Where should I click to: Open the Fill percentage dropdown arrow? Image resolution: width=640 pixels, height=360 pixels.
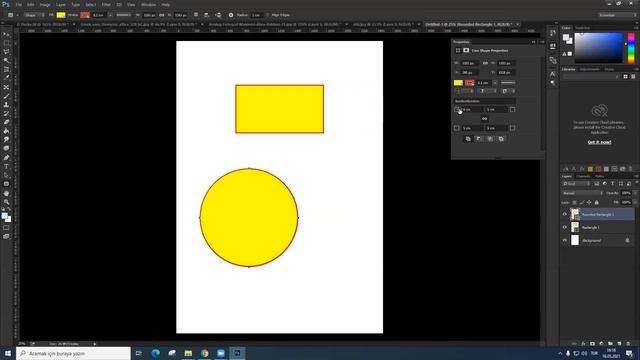[x=635, y=202]
